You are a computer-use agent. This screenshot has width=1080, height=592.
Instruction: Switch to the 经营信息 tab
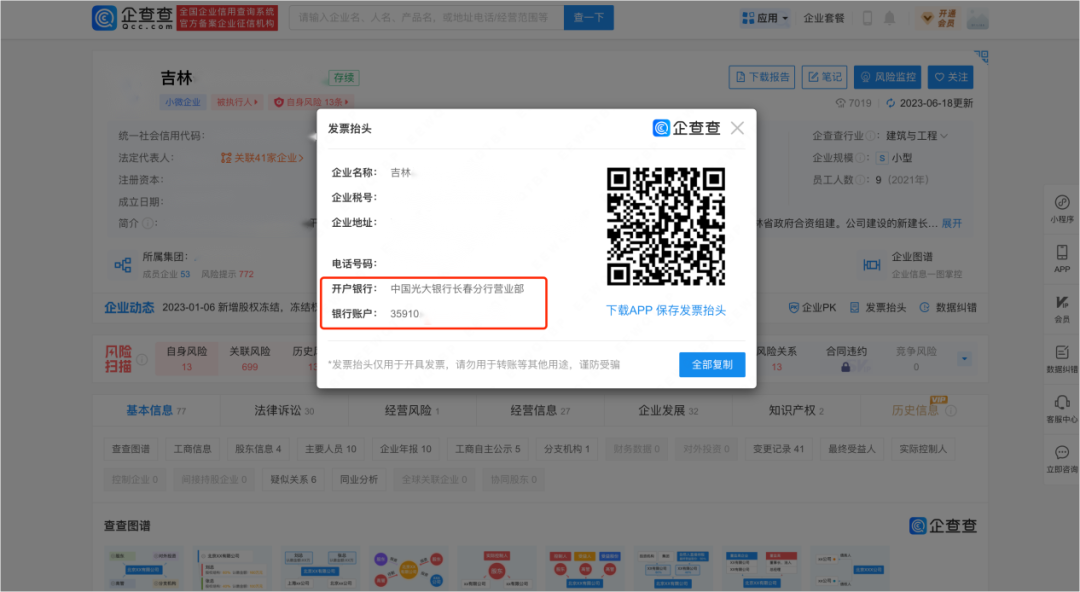[x=540, y=410]
